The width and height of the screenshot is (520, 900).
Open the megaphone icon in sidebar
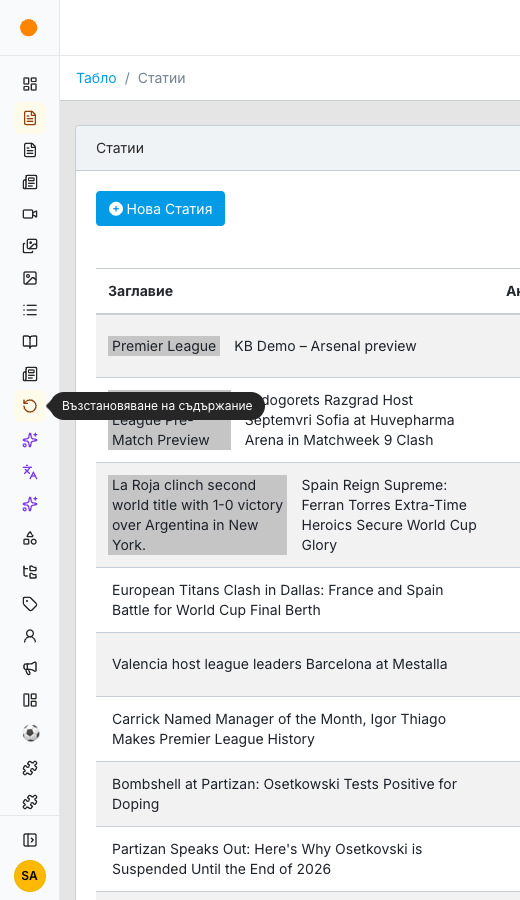coord(29,668)
